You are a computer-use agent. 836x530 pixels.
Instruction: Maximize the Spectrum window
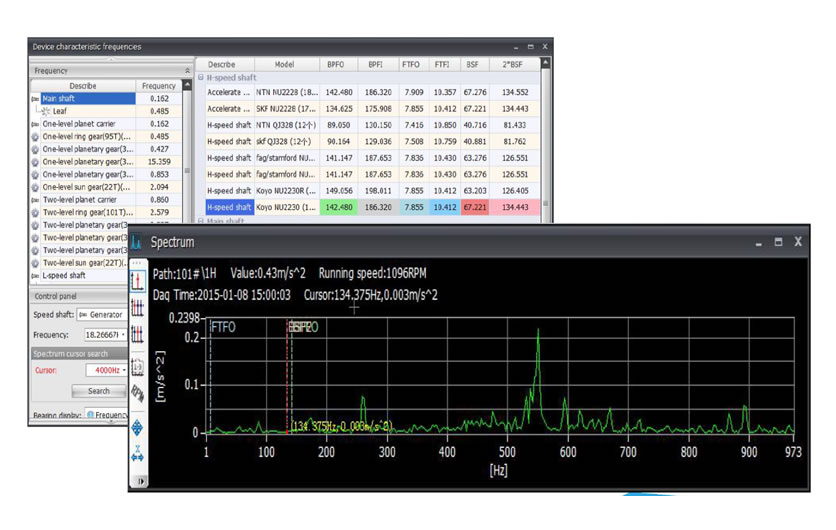click(x=778, y=242)
